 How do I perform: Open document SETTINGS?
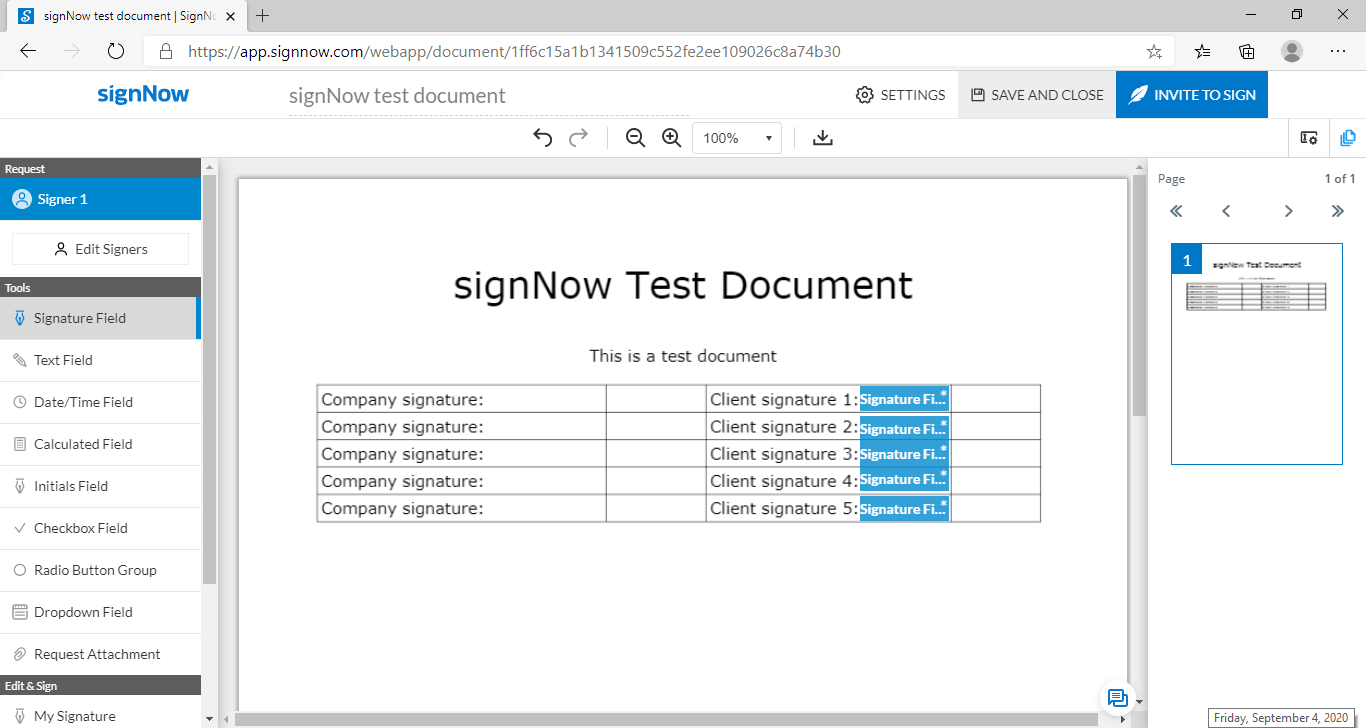click(x=900, y=95)
